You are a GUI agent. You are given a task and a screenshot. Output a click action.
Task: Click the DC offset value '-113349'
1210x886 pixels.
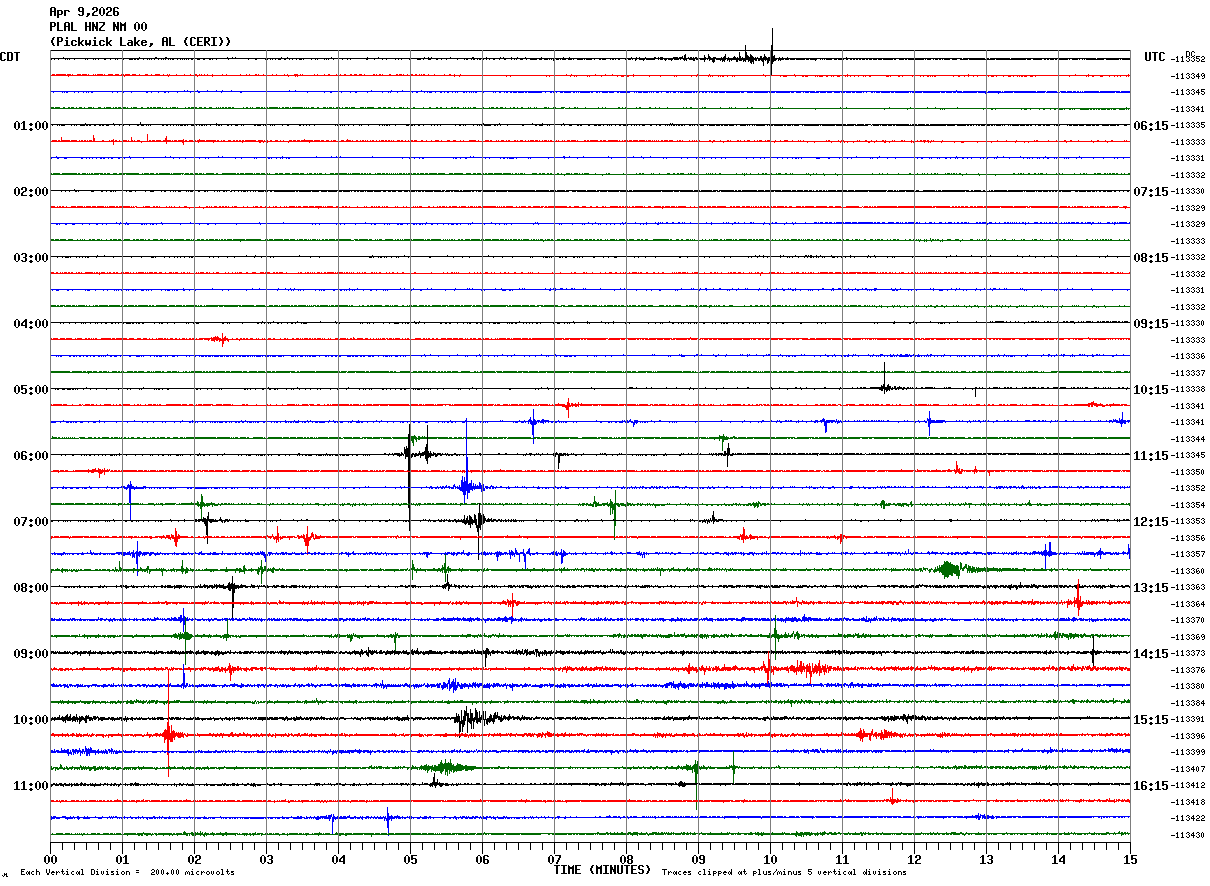click(1188, 76)
